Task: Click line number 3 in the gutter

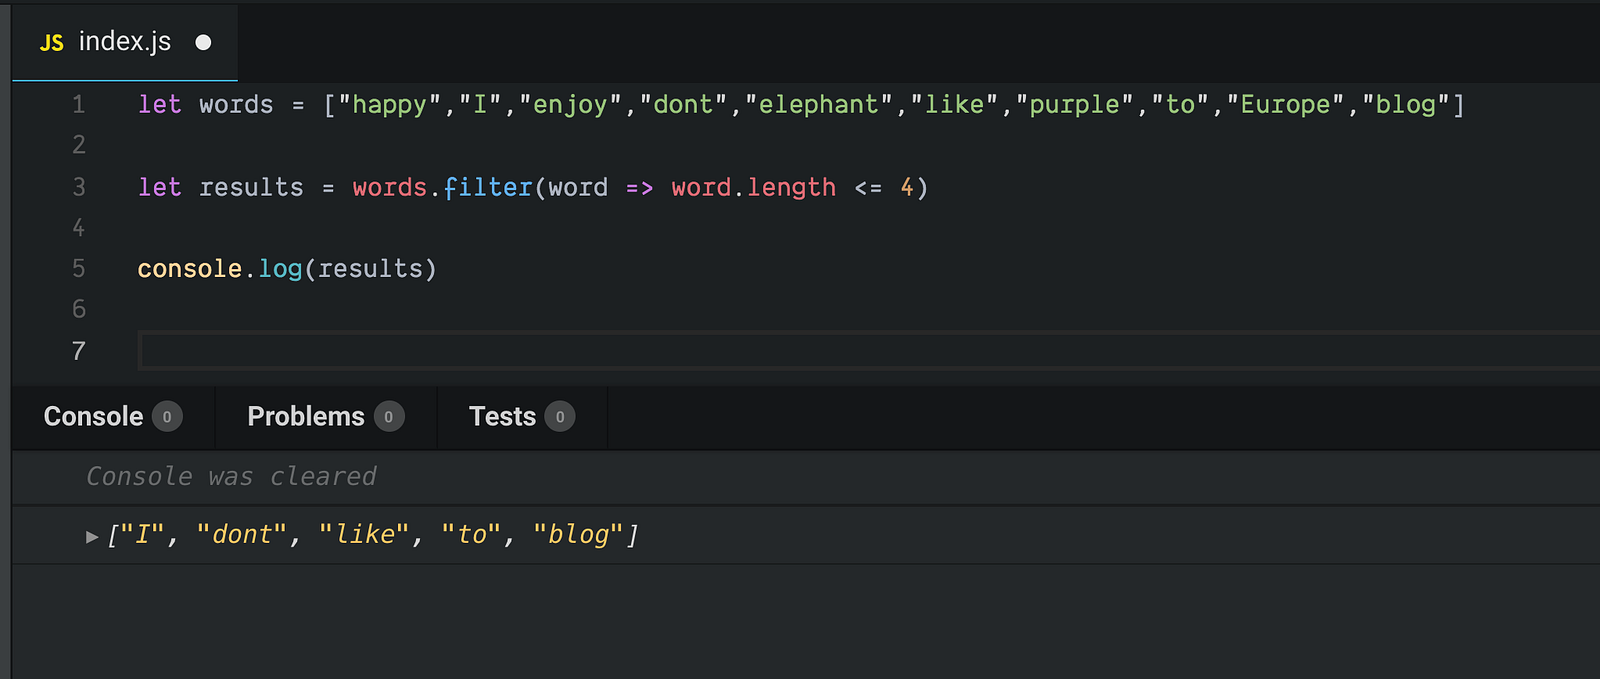Action: 78,187
